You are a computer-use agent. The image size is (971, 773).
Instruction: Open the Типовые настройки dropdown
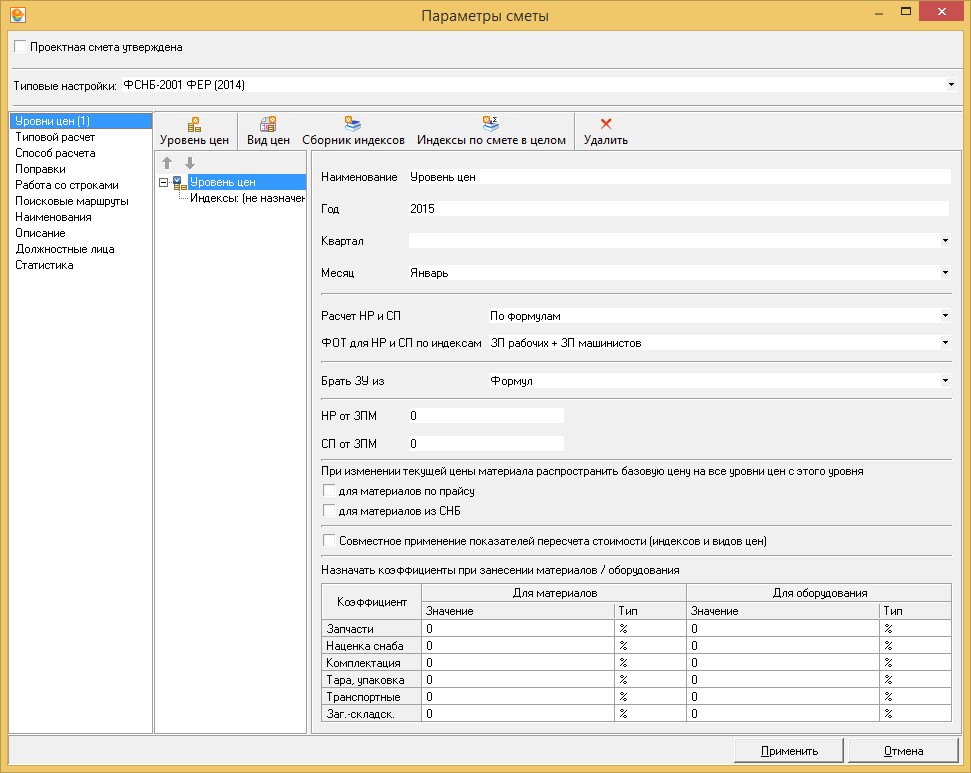point(950,85)
